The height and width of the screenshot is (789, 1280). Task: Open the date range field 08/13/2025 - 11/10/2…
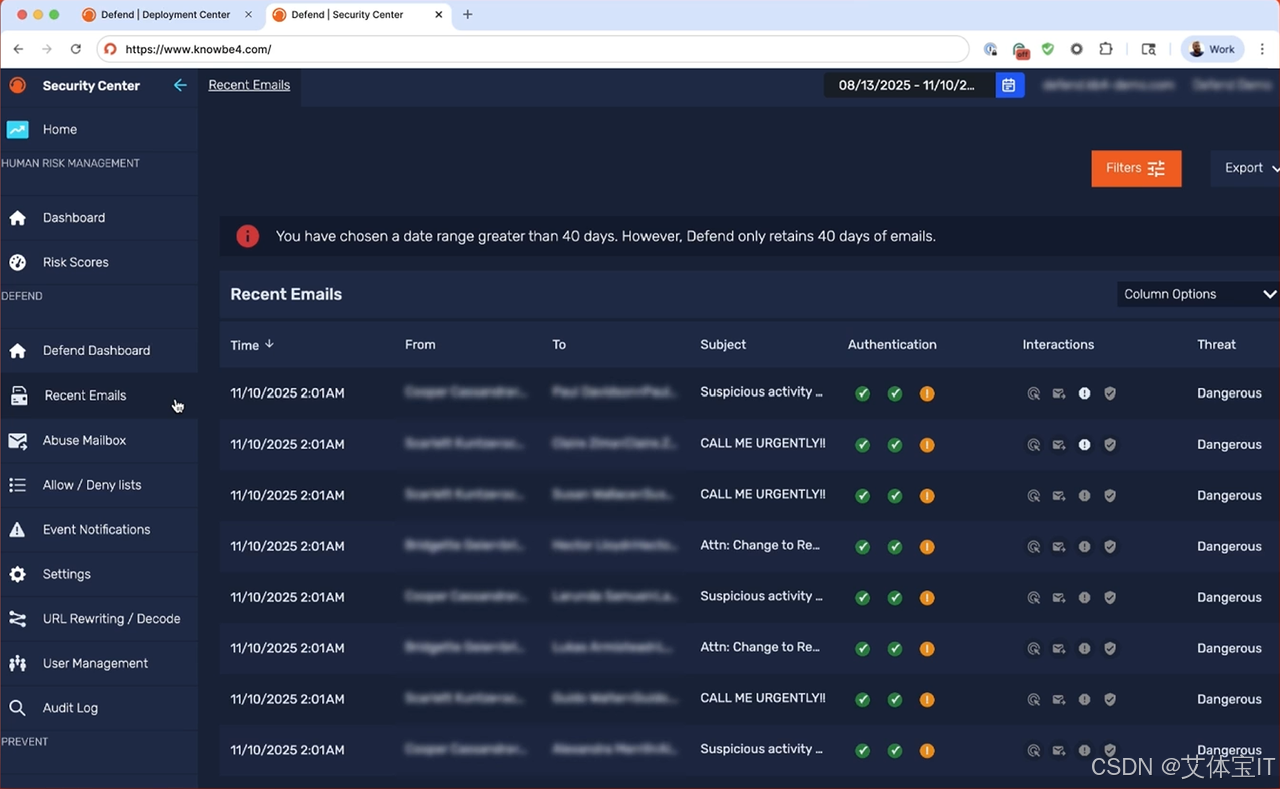[x=909, y=85]
